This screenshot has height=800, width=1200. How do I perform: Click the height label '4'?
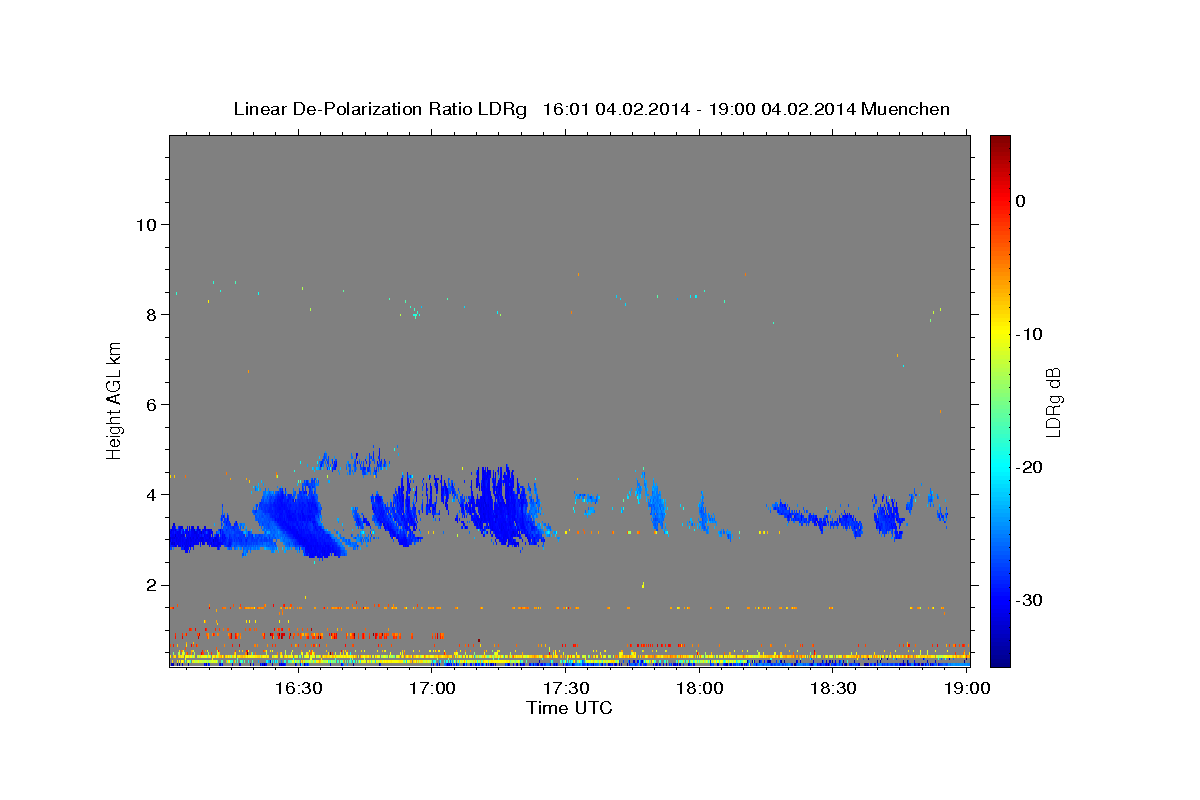click(x=151, y=494)
